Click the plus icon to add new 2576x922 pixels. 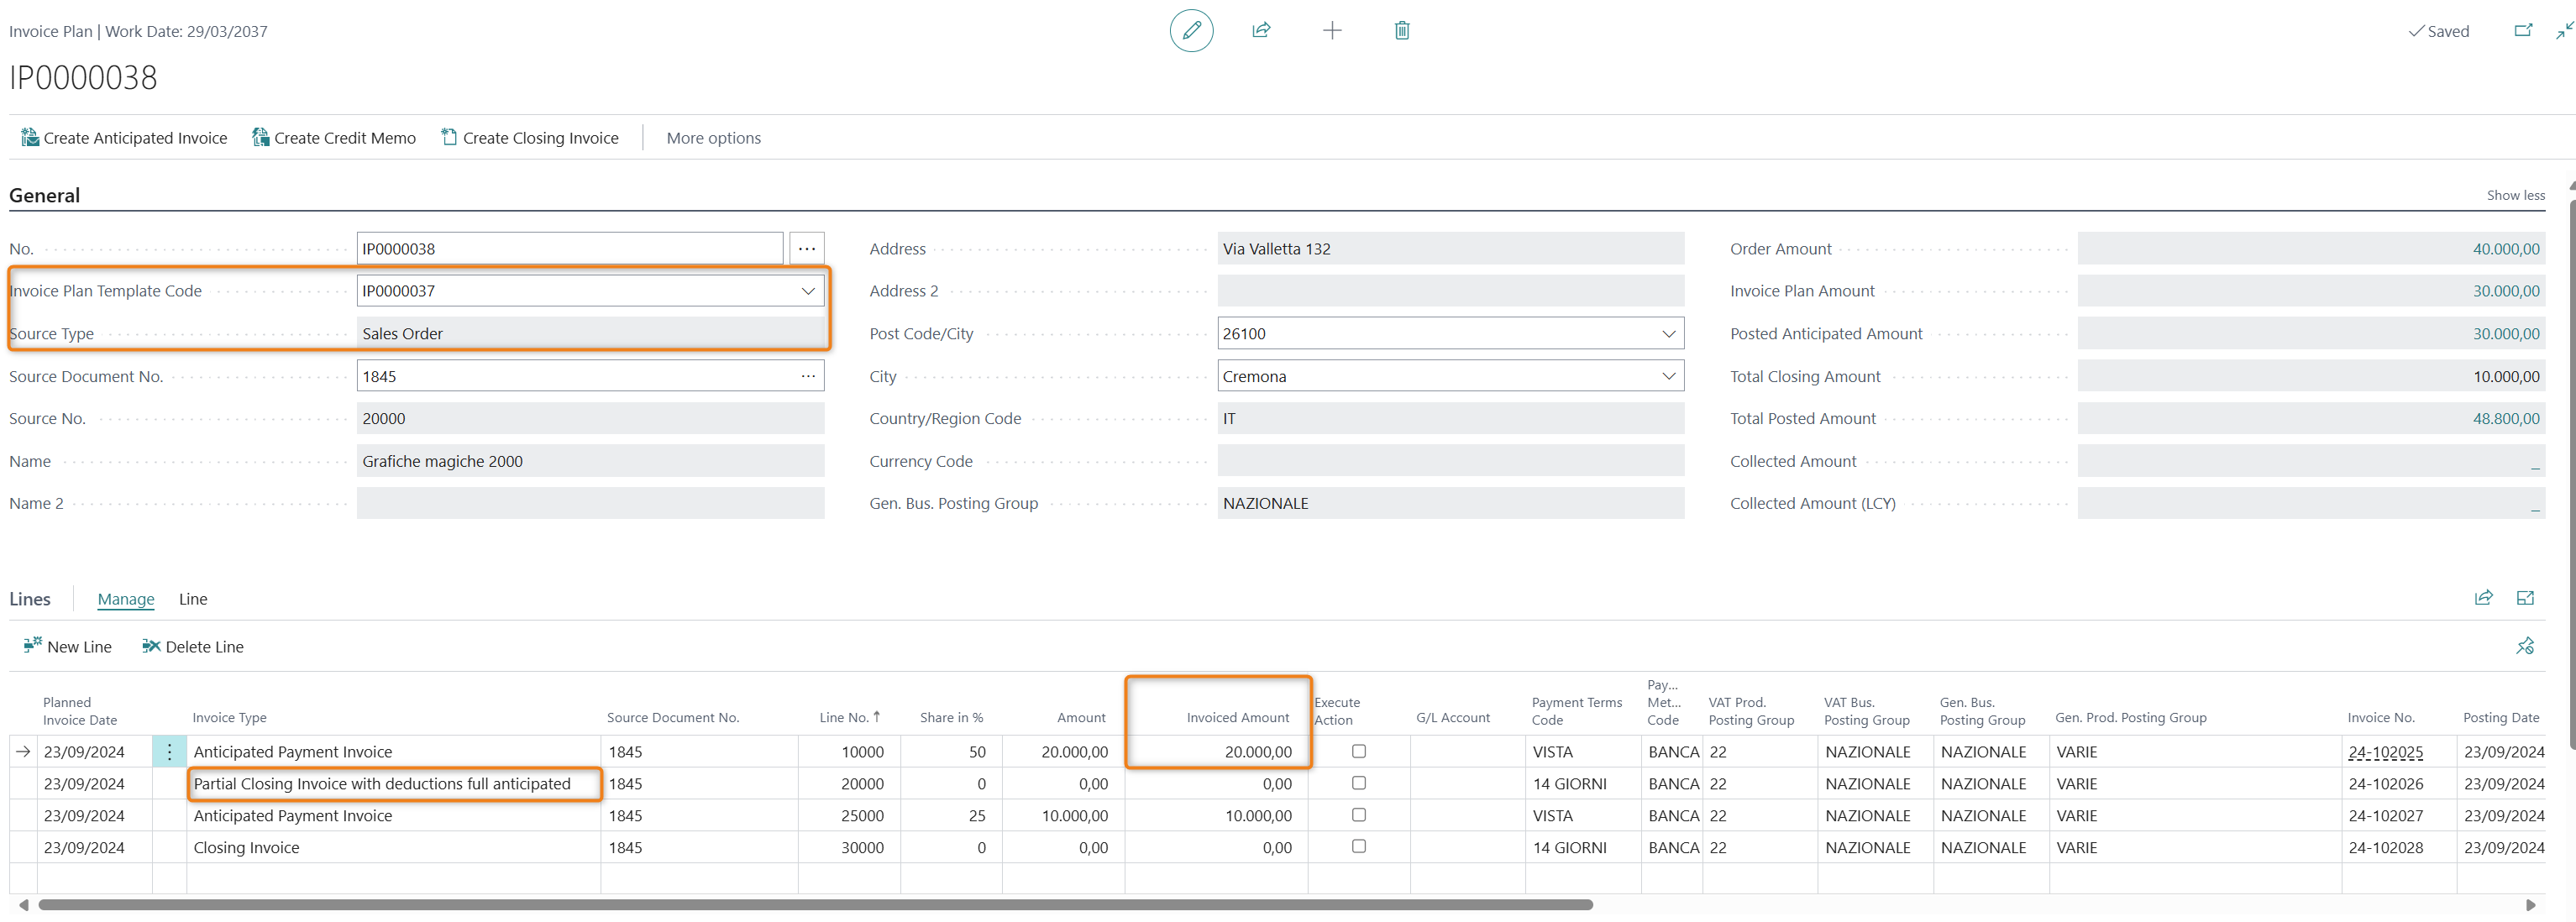tap(1332, 31)
